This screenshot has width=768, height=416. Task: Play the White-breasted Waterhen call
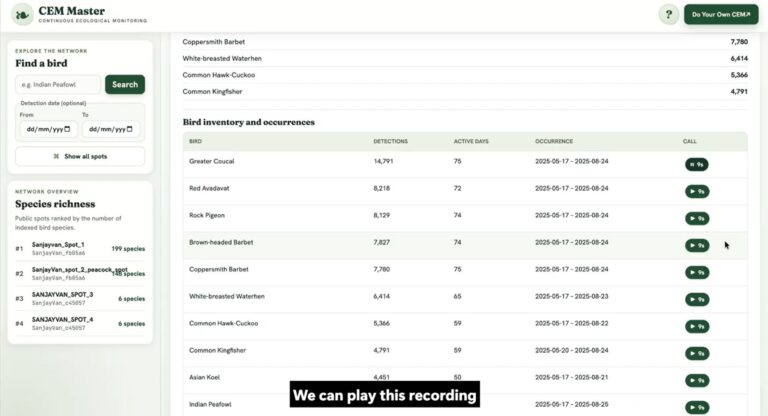click(x=696, y=299)
